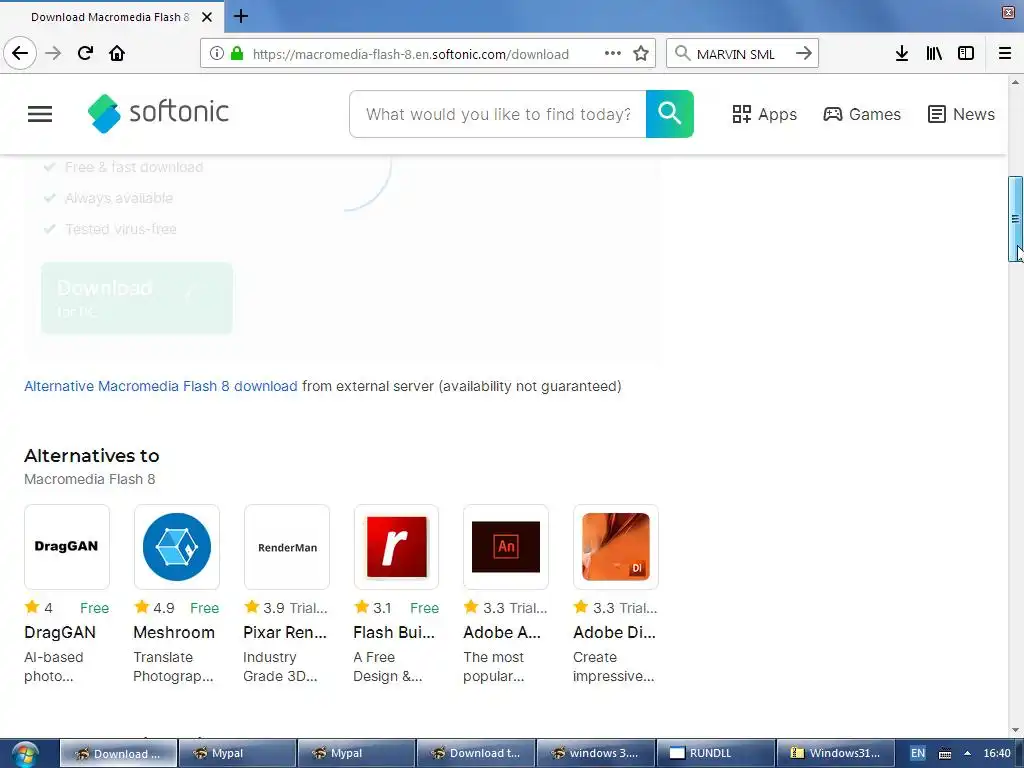Show site information icon in address bar
This screenshot has width=1024, height=768.
coord(216,54)
